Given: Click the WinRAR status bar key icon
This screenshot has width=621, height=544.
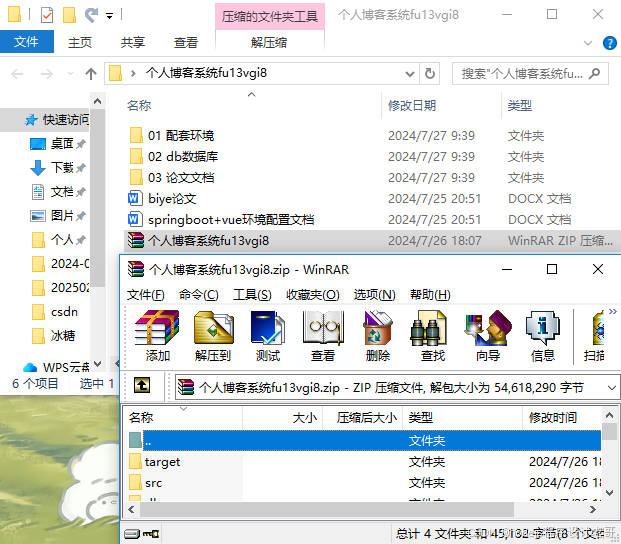Looking at the screenshot, I should point(151,534).
